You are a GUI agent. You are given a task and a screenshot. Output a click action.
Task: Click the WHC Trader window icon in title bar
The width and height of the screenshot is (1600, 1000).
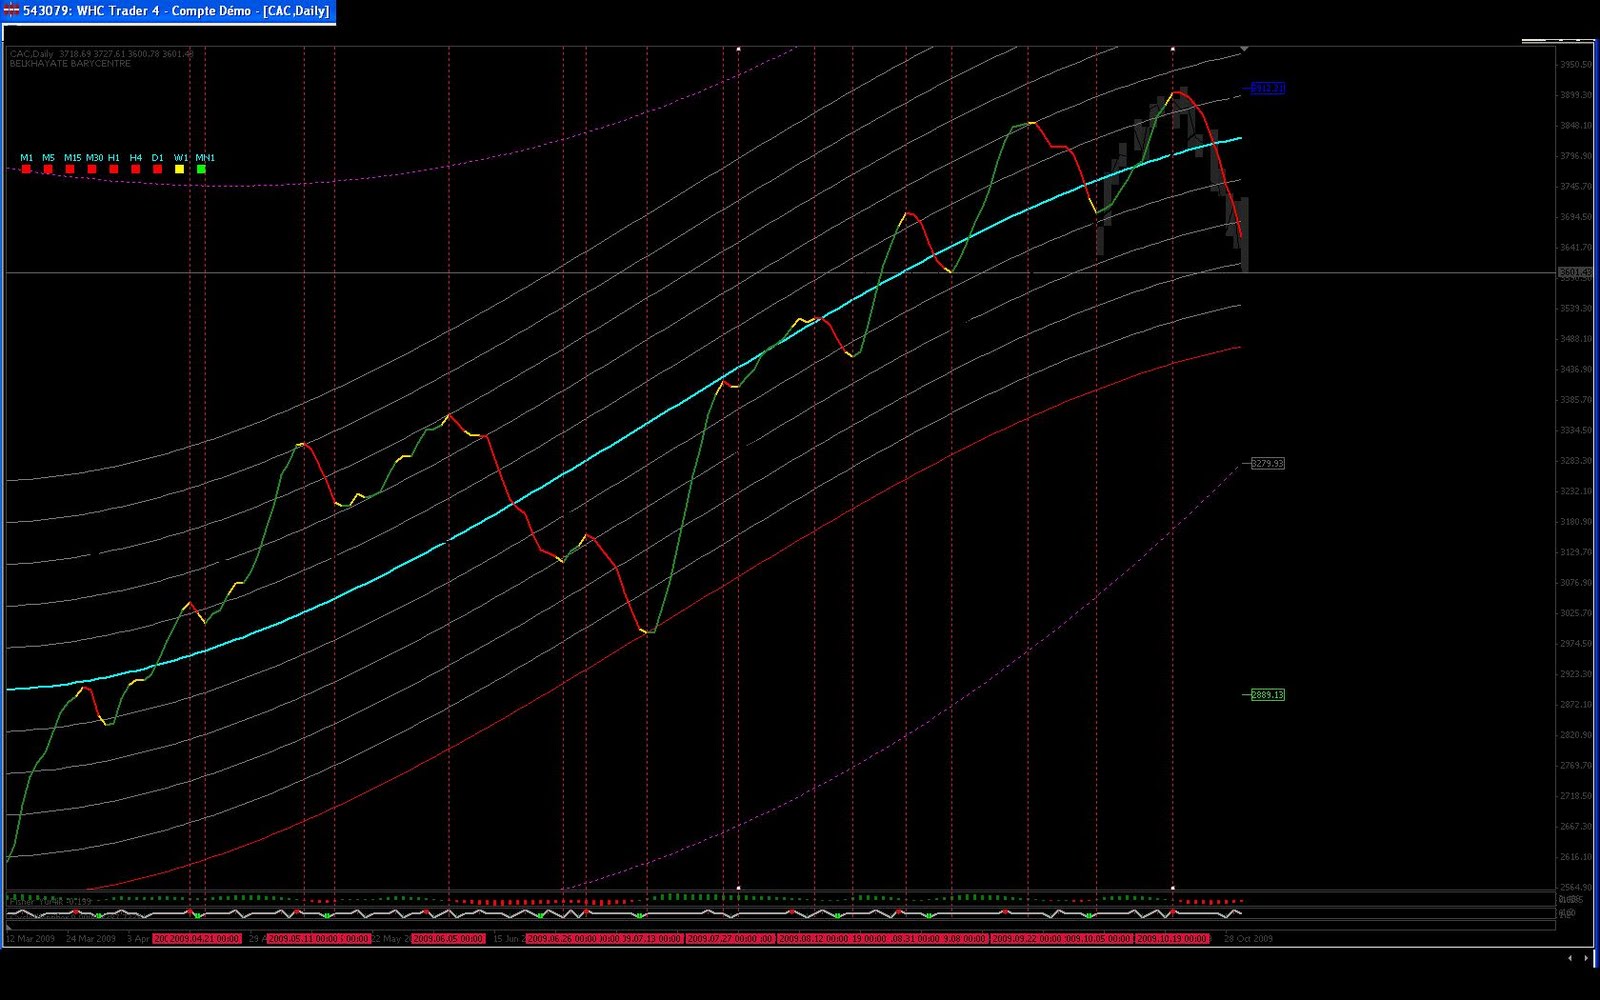[11, 10]
